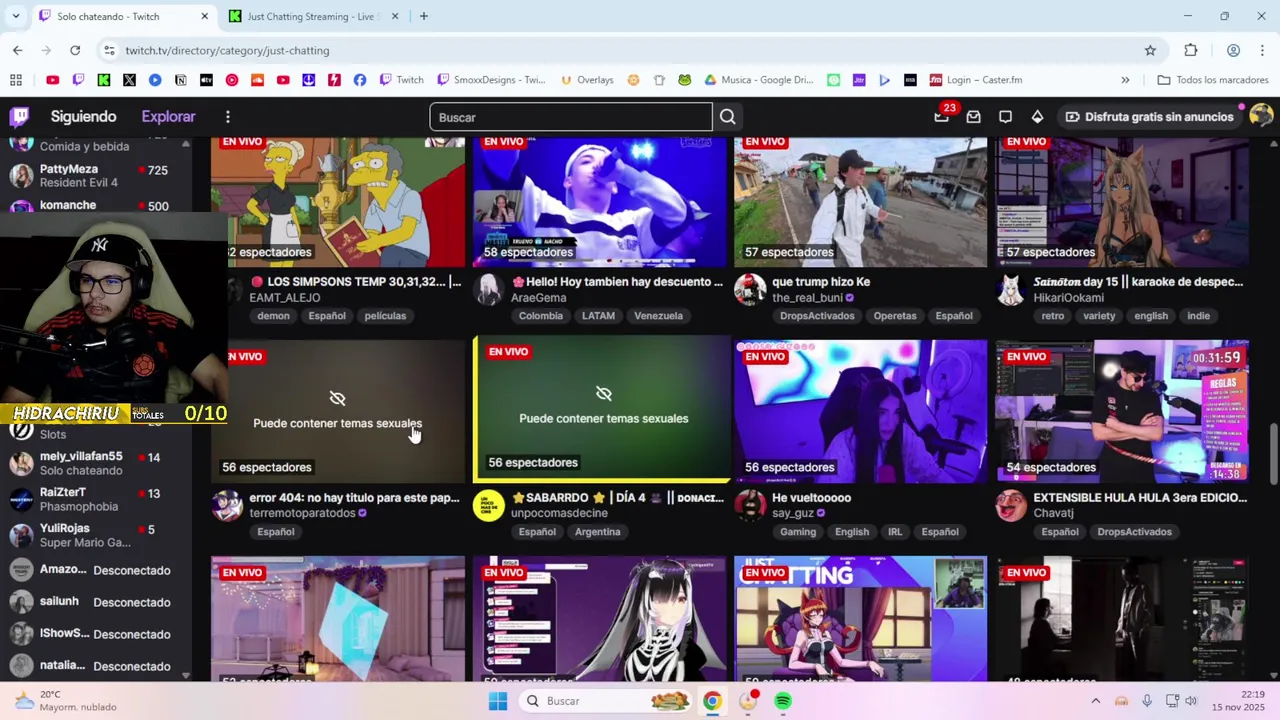Open Spotify from the taskbar
The width and height of the screenshot is (1280, 720).
tap(783, 701)
